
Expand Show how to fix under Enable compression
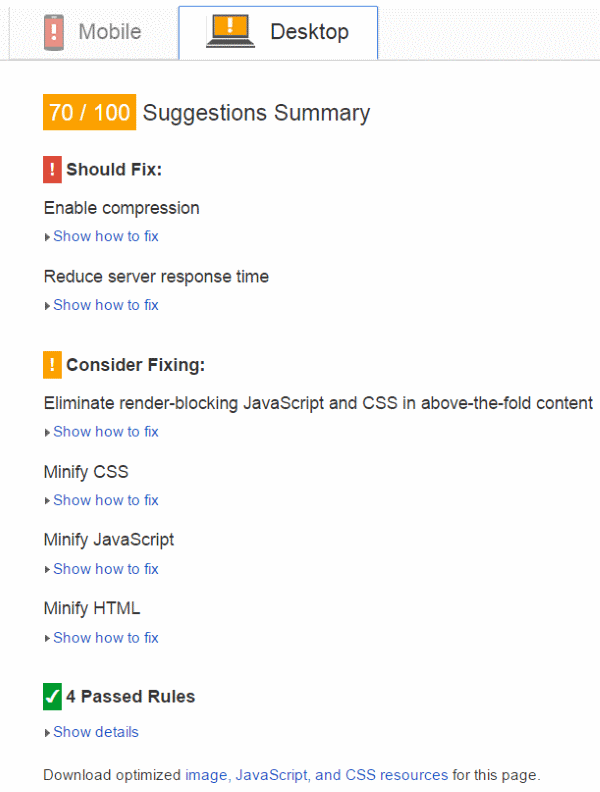tap(106, 236)
